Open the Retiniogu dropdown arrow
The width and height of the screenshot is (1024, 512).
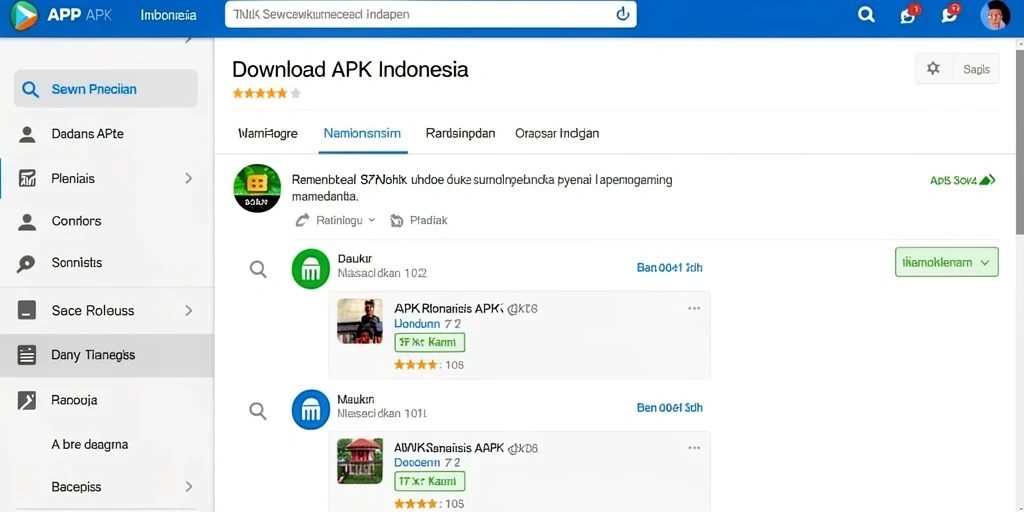click(x=372, y=221)
